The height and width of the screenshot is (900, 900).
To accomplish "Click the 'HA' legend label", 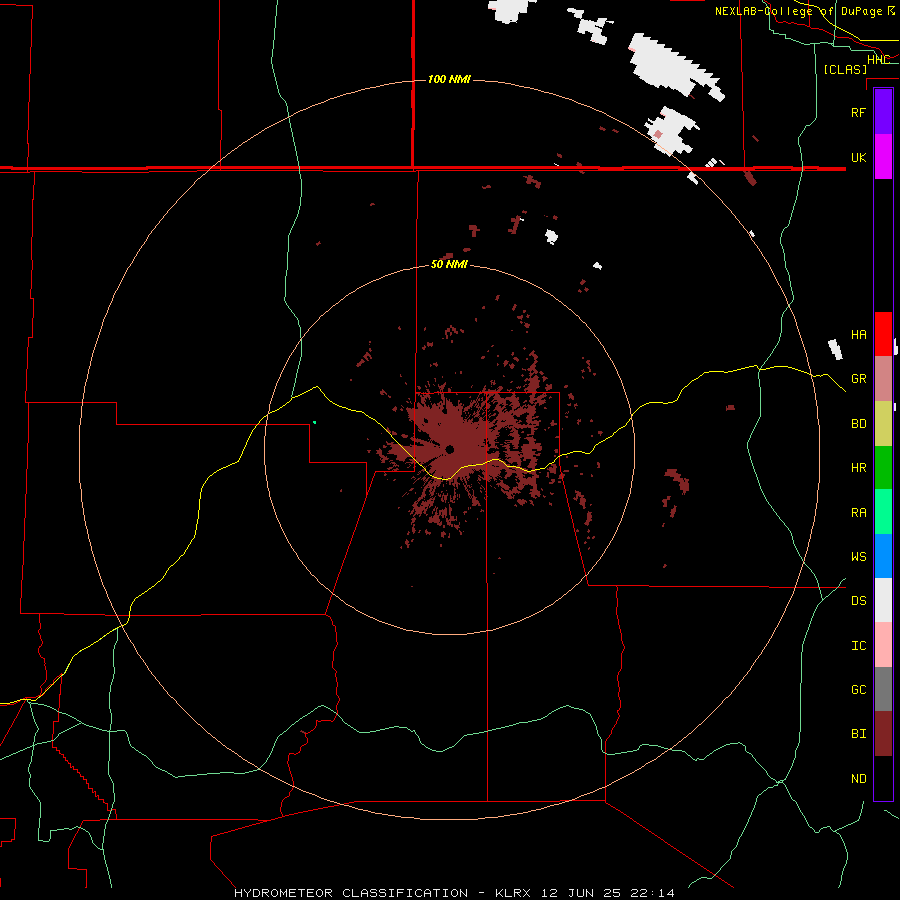I will pyautogui.click(x=858, y=335).
